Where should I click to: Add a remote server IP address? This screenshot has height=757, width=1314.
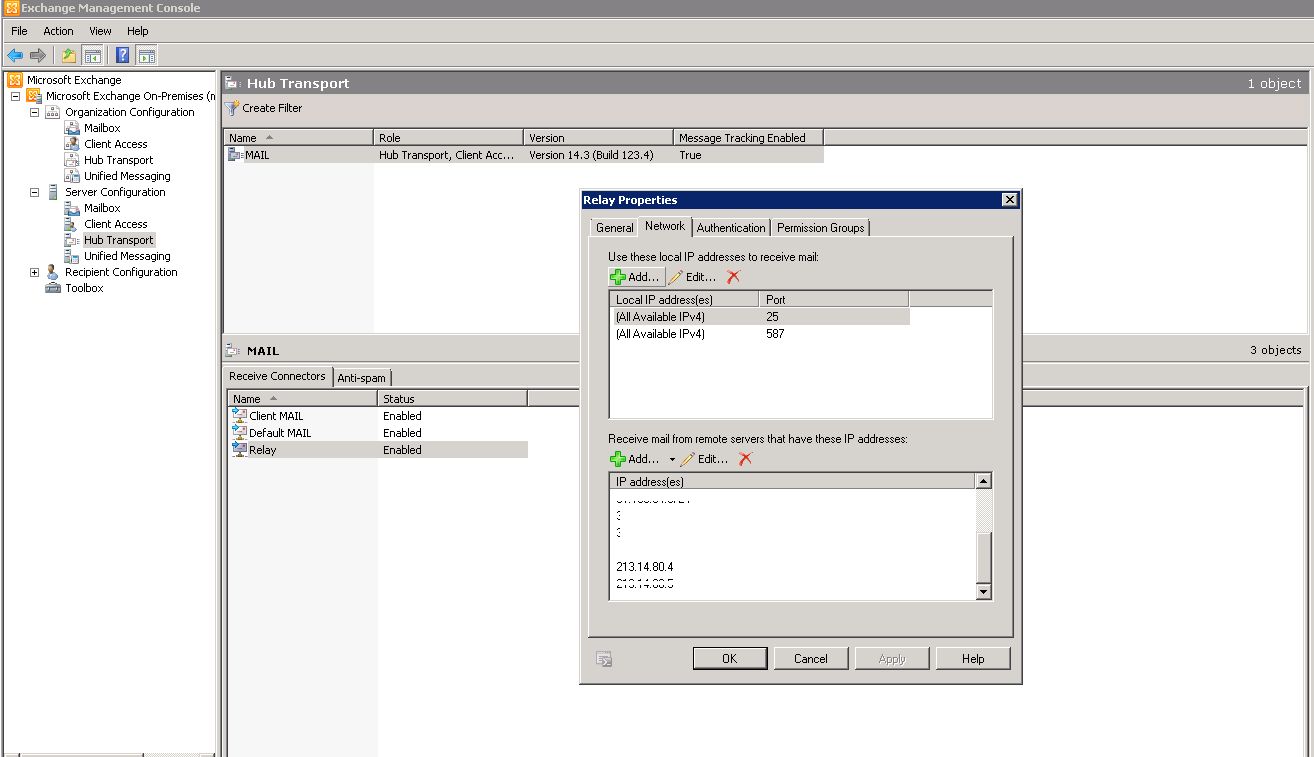coord(636,460)
